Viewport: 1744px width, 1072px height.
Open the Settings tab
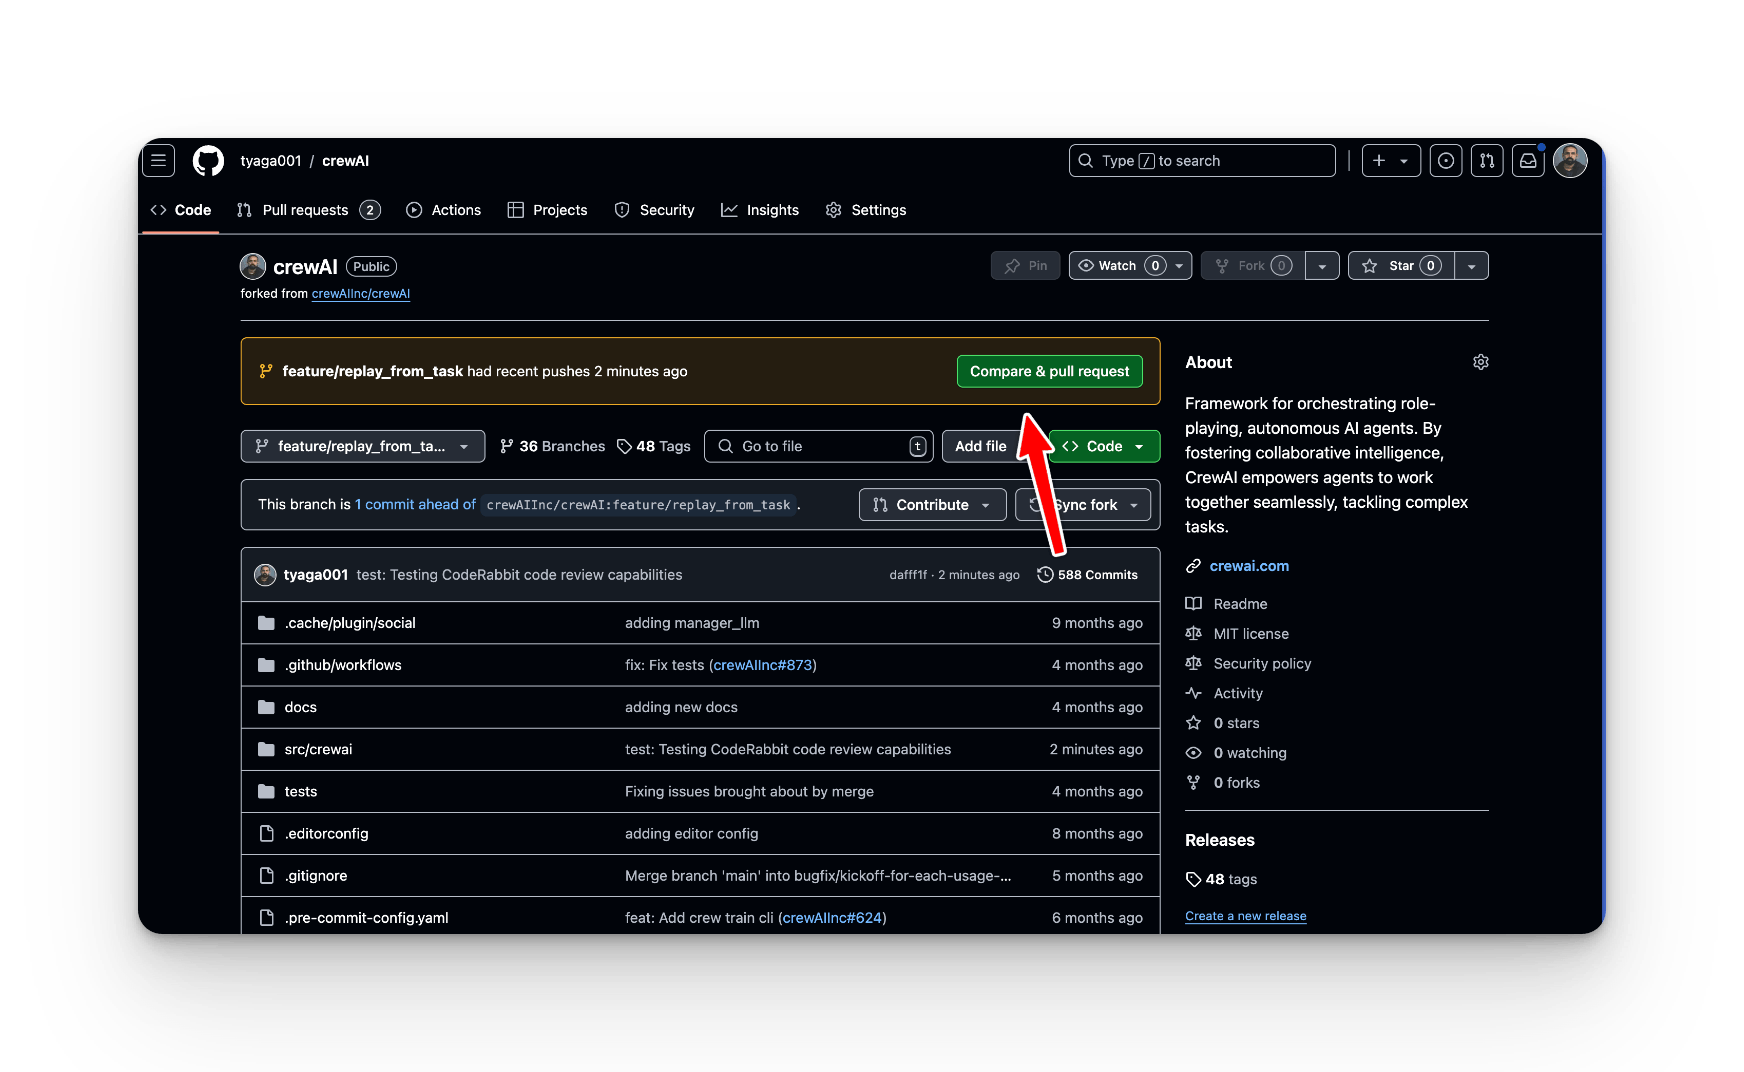866,210
